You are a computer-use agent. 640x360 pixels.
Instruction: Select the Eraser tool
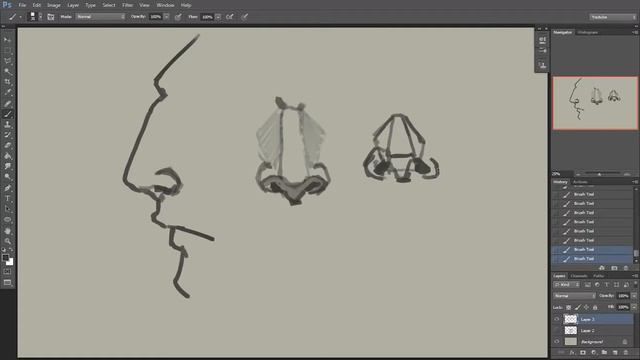tap(7, 146)
